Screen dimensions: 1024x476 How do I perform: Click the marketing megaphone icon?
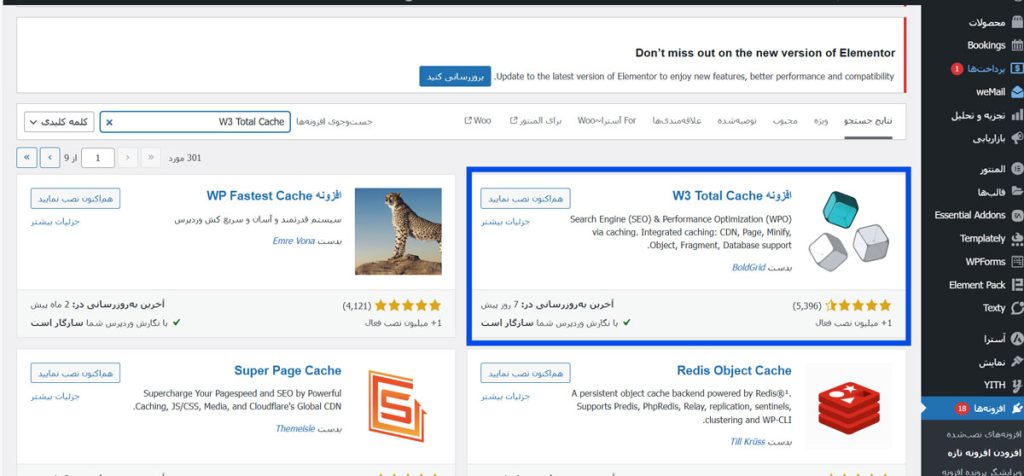click(1017, 138)
